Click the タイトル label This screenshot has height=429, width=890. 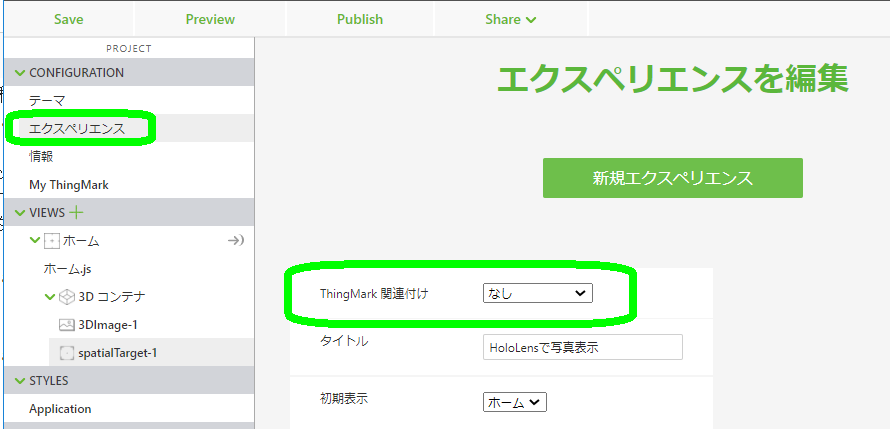pos(345,340)
